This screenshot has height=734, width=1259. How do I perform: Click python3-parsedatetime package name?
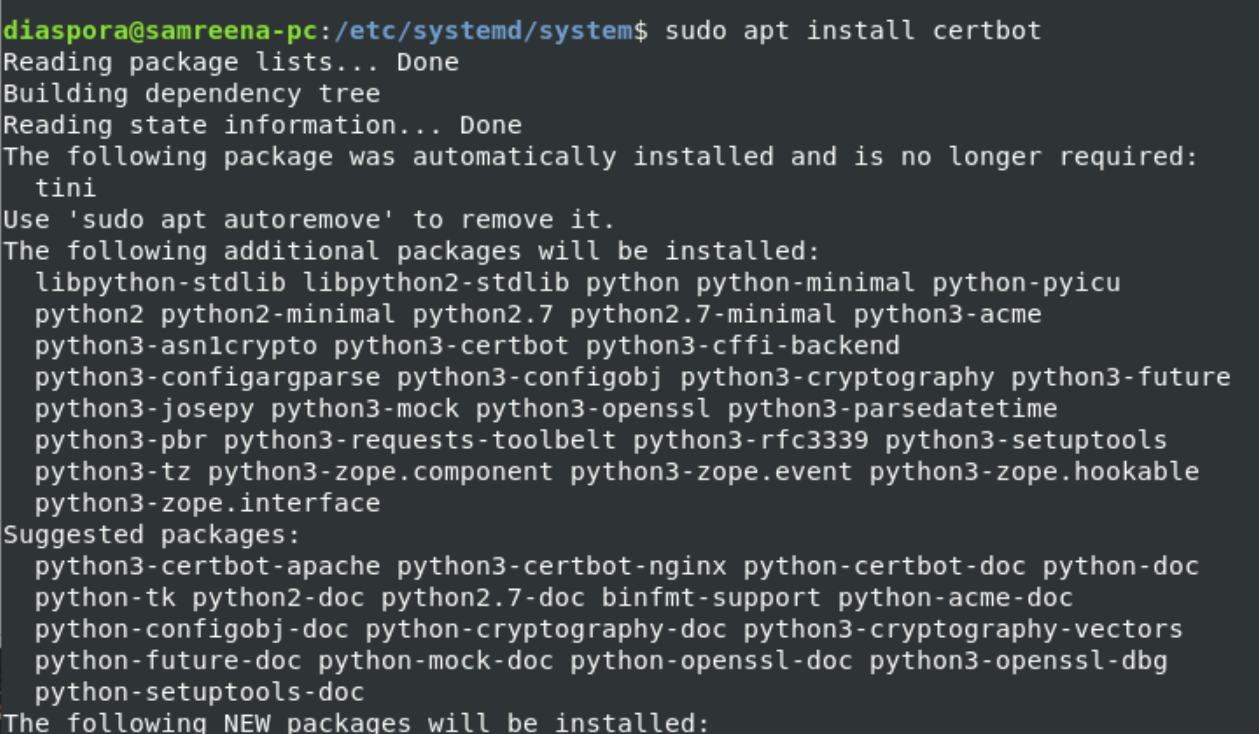pyautogui.click(x=892, y=409)
